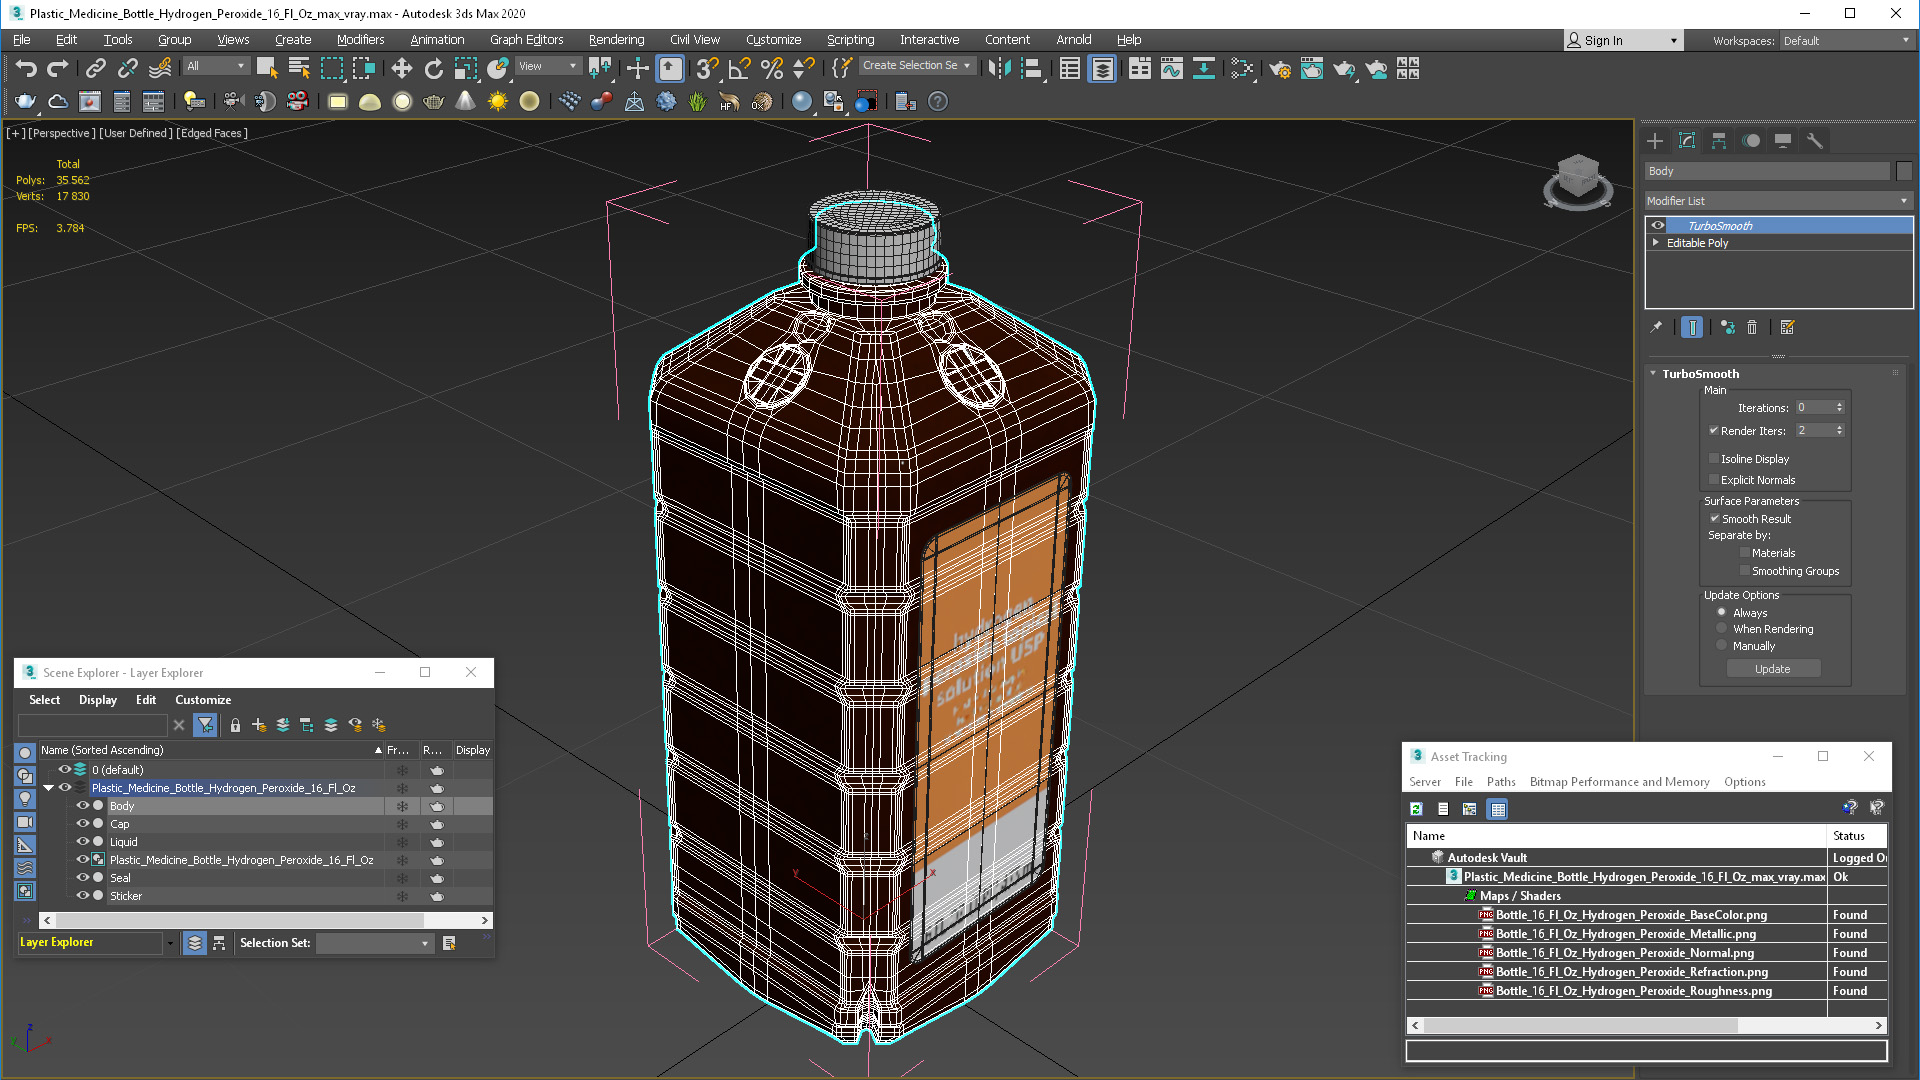Collapse the TurboSmooth rollout

point(1654,374)
